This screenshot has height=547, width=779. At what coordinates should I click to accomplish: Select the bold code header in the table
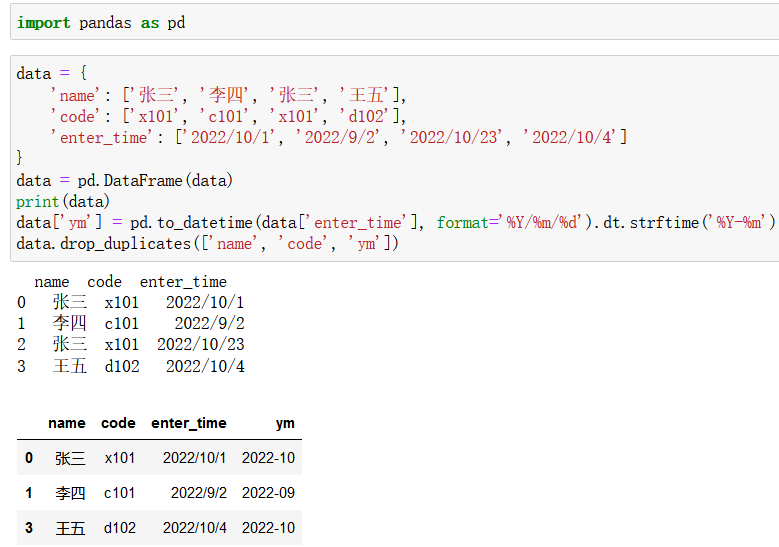(x=118, y=423)
